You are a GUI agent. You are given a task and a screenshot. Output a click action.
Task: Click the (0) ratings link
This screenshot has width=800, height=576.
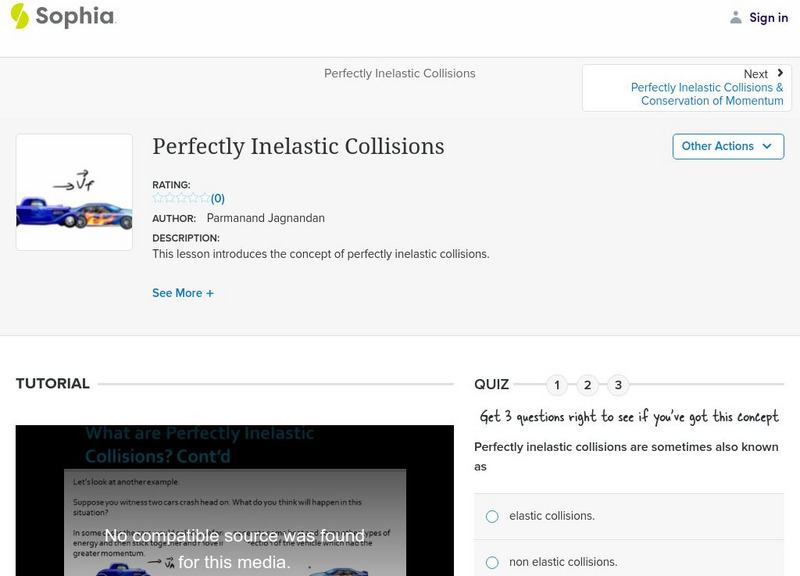pos(216,197)
